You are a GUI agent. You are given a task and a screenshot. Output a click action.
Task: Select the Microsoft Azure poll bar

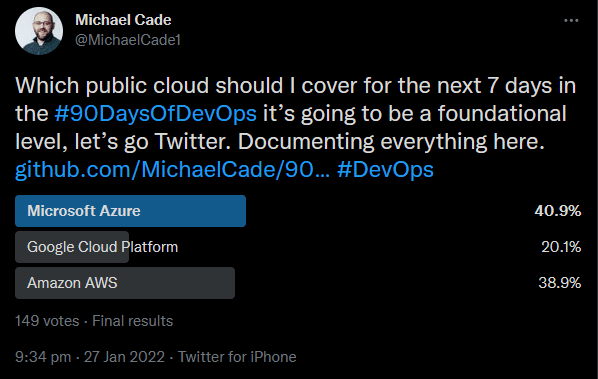click(x=130, y=211)
